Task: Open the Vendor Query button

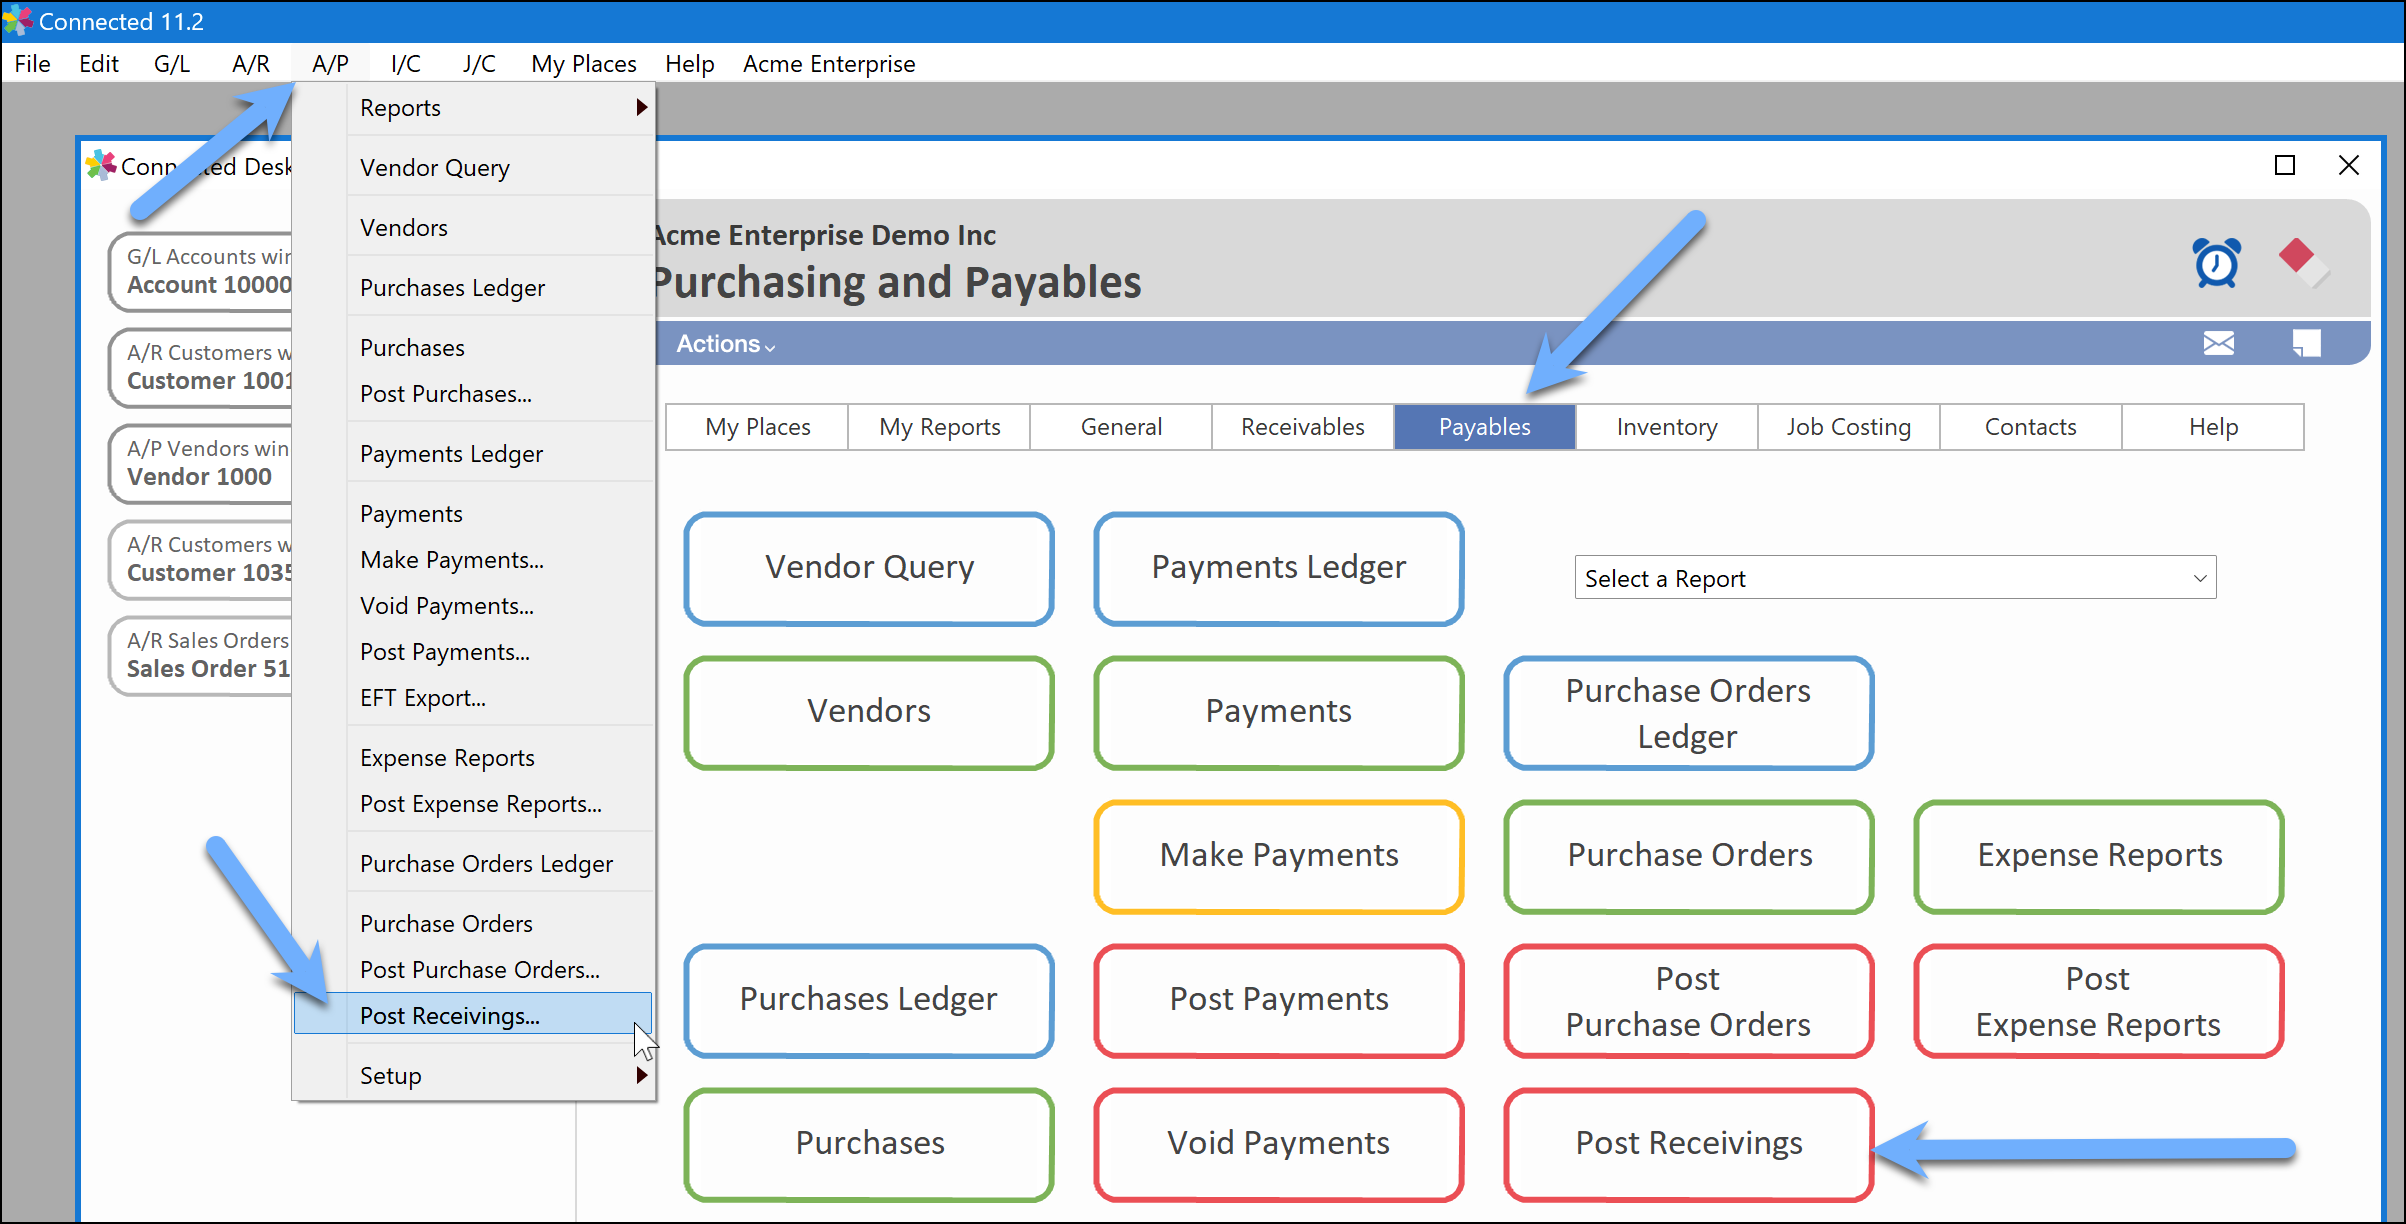Action: (868, 567)
